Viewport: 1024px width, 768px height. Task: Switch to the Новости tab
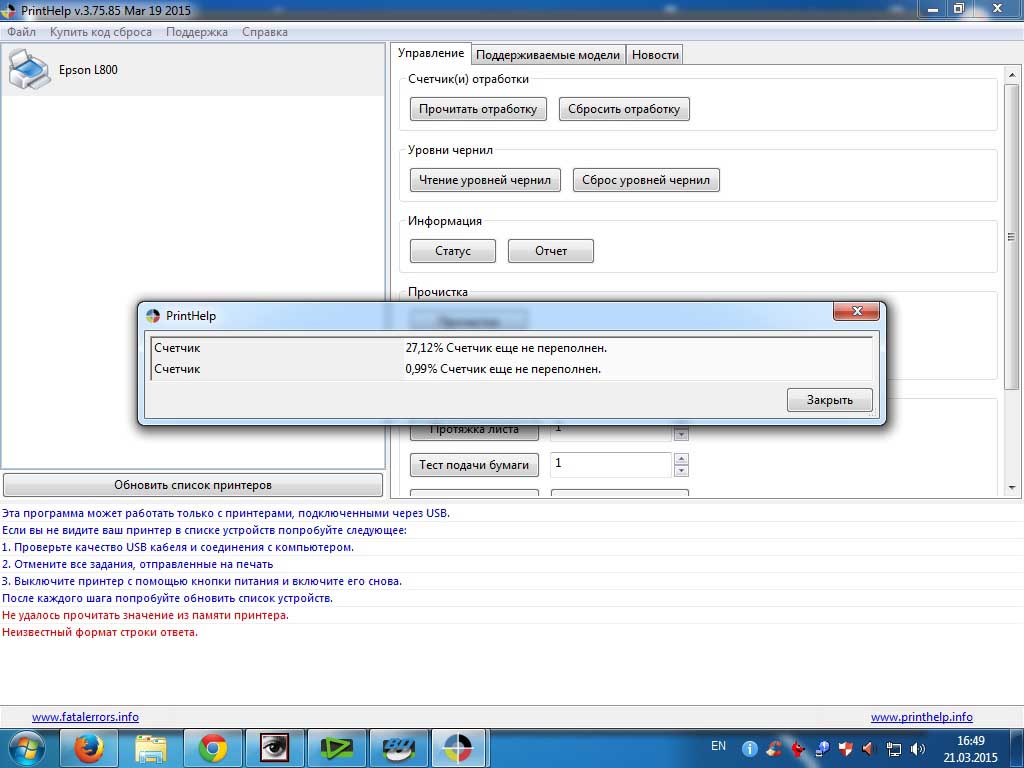tap(655, 55)
